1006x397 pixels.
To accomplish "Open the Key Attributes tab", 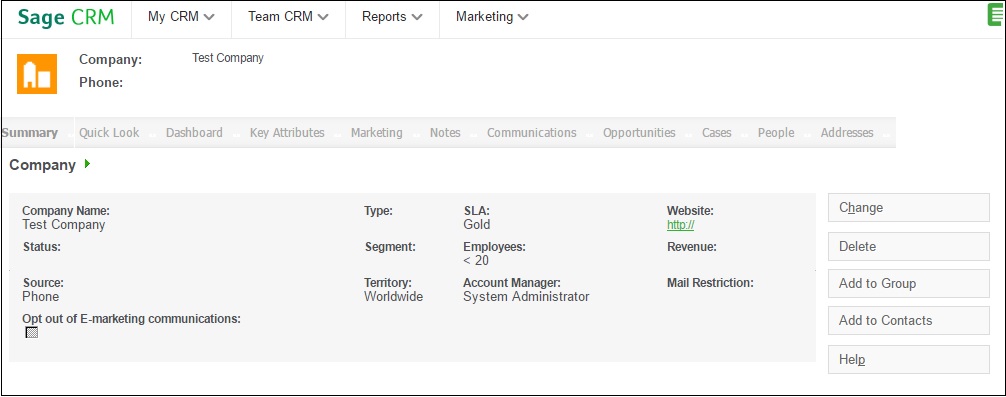I will (x=287, y=133).
